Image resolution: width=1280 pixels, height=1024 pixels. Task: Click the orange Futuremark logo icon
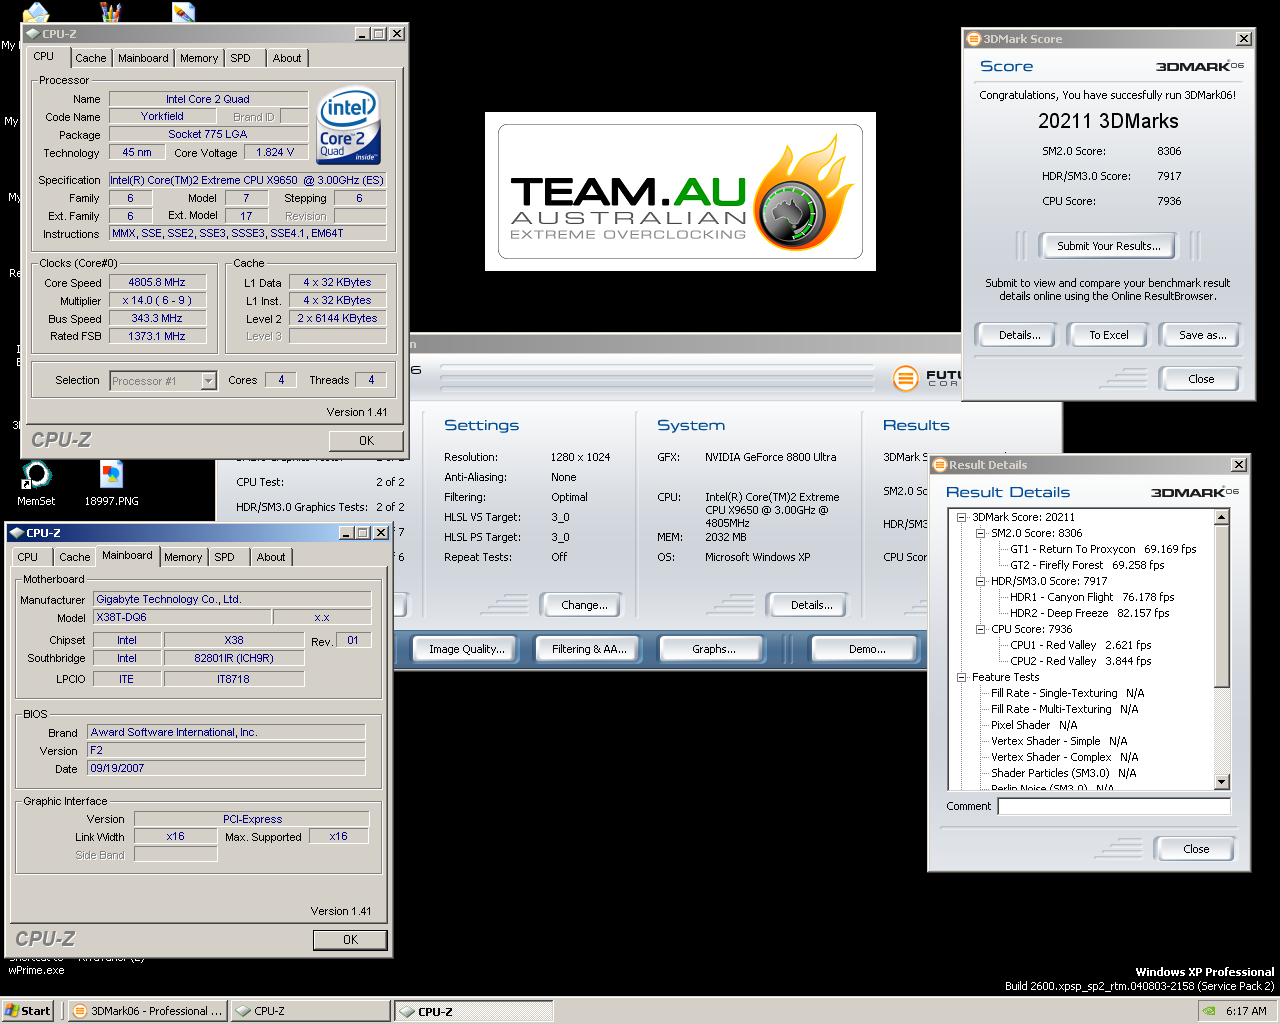(x=905, y=378)
